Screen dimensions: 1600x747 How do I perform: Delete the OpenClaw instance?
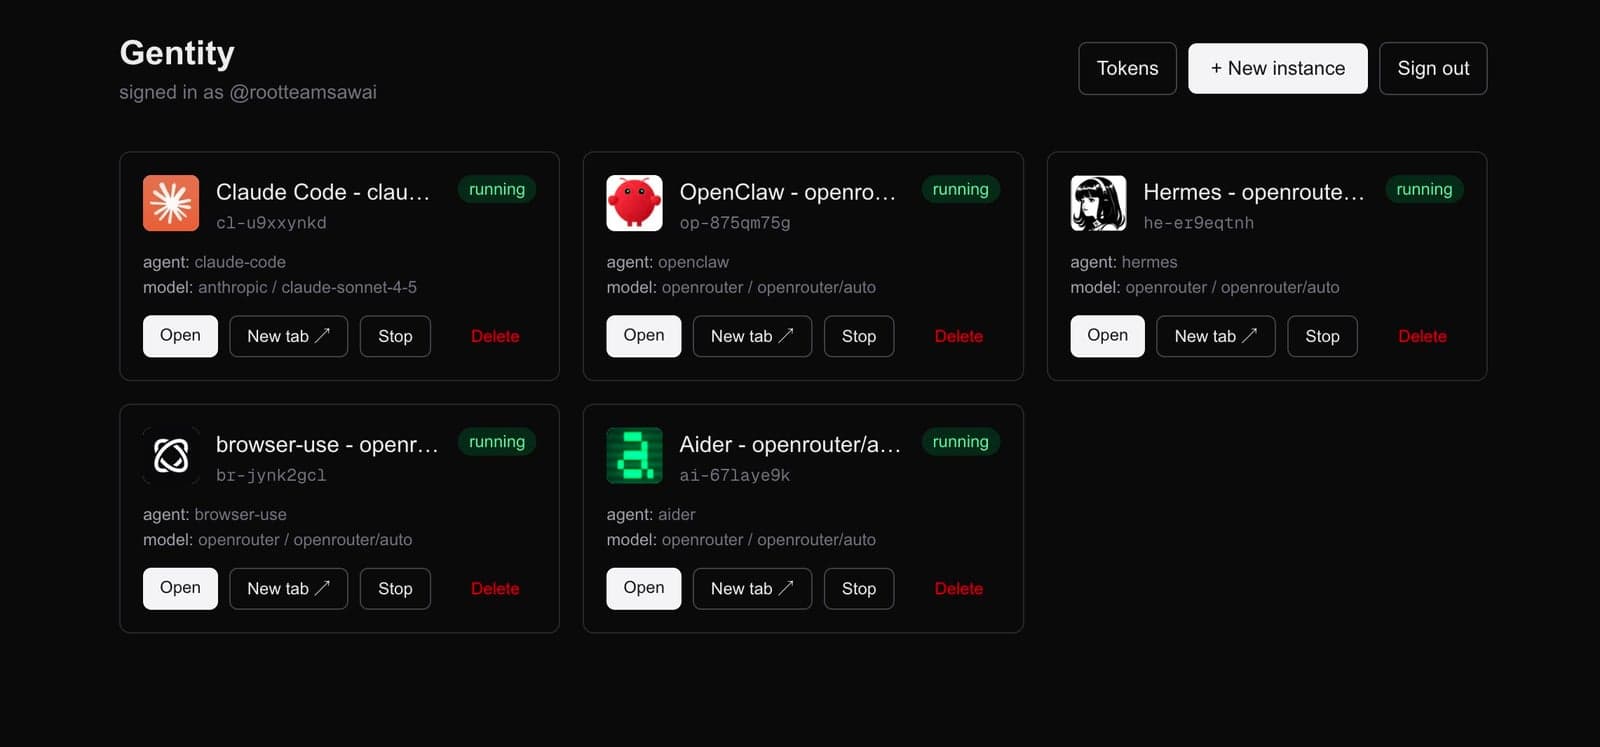point(959,336)
